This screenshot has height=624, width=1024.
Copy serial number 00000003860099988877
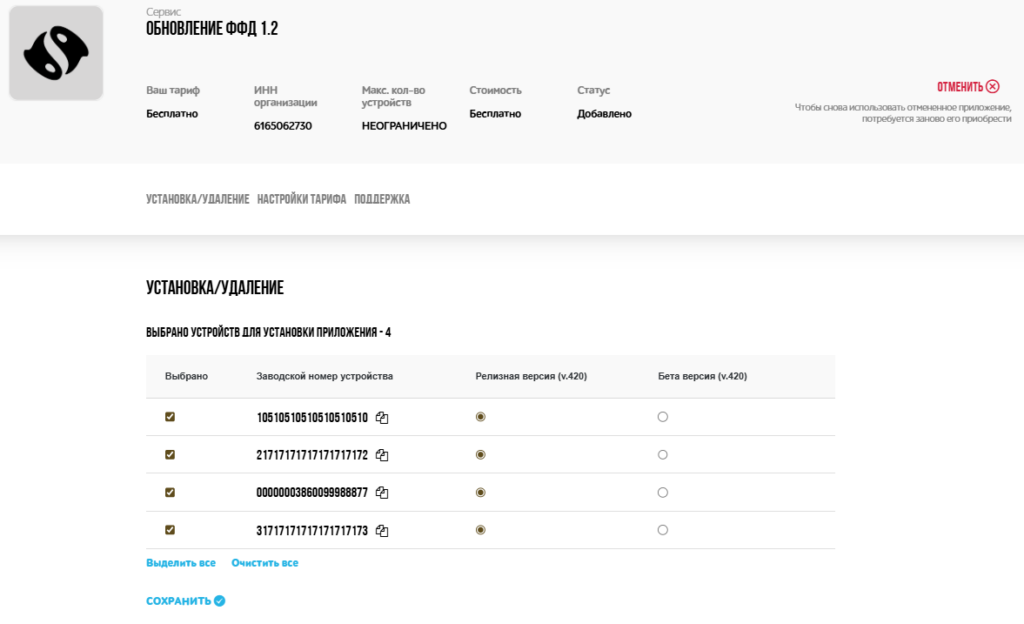tap(382, 493)
